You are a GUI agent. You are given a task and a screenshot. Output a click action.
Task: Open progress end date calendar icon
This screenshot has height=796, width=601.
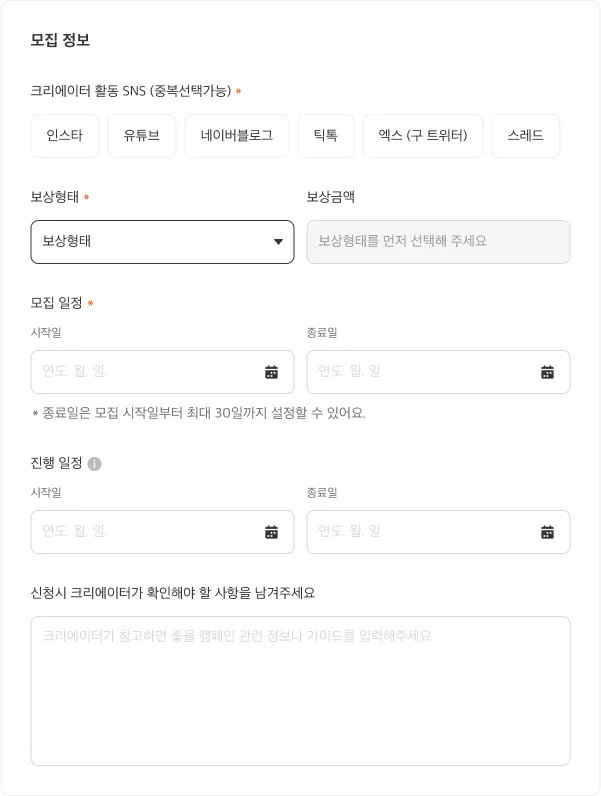pyautogui.click(x=547, y=532)
